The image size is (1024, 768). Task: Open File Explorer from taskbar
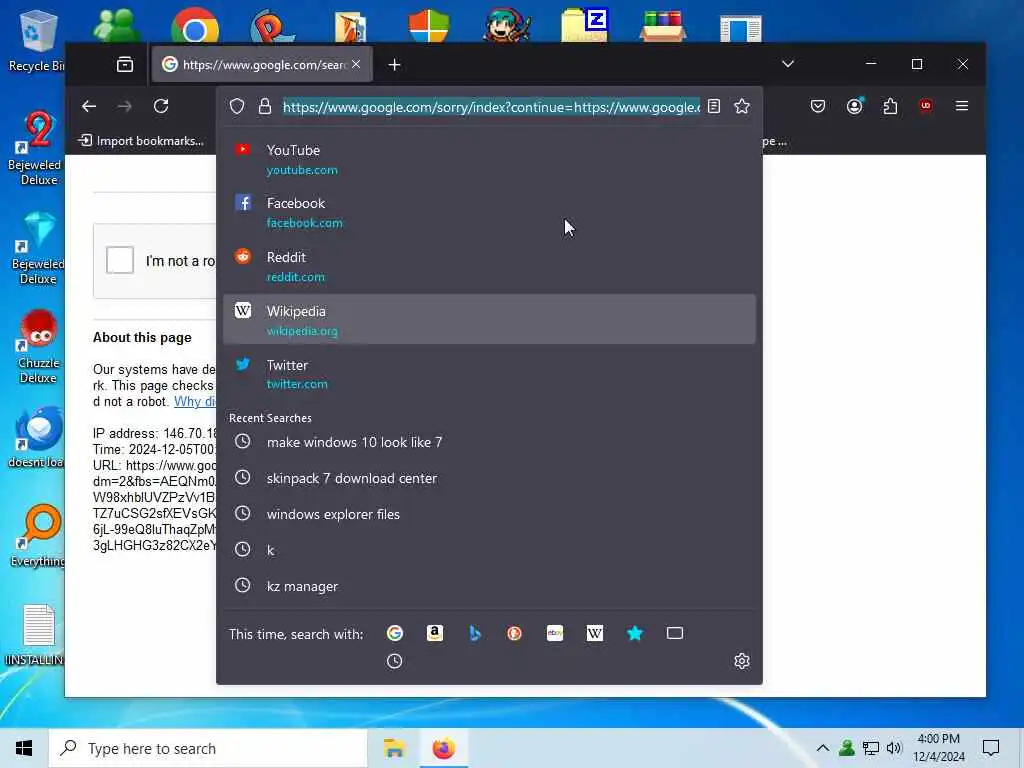coord(394,748)
